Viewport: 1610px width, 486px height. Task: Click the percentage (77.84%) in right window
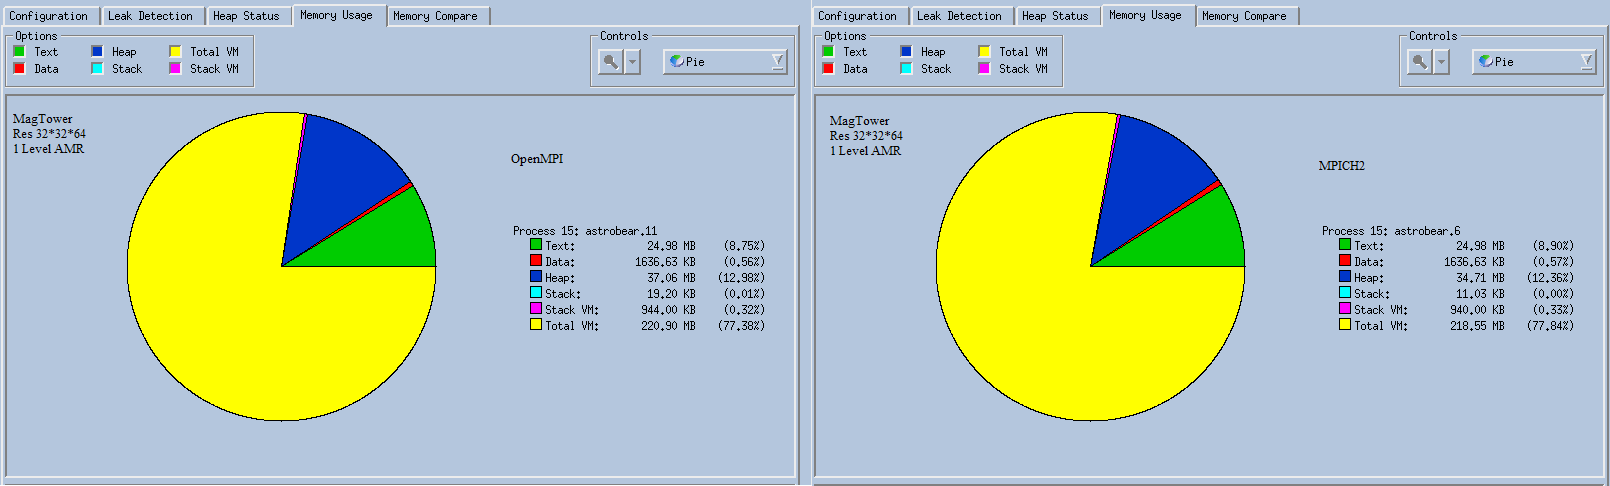pyautogui.click(x=1550, y=326)
